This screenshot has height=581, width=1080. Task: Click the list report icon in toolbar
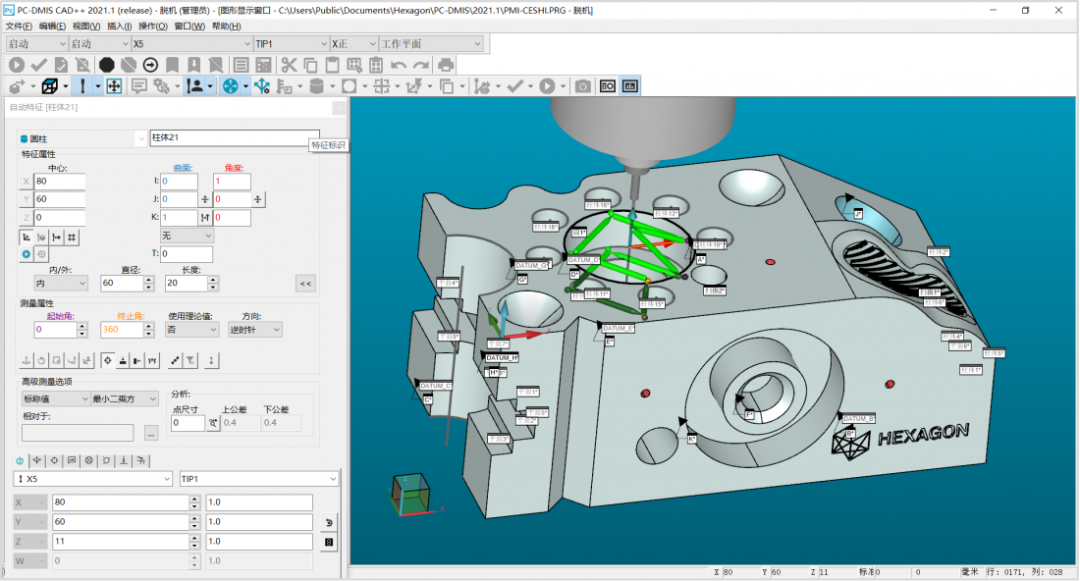(241, 65)
